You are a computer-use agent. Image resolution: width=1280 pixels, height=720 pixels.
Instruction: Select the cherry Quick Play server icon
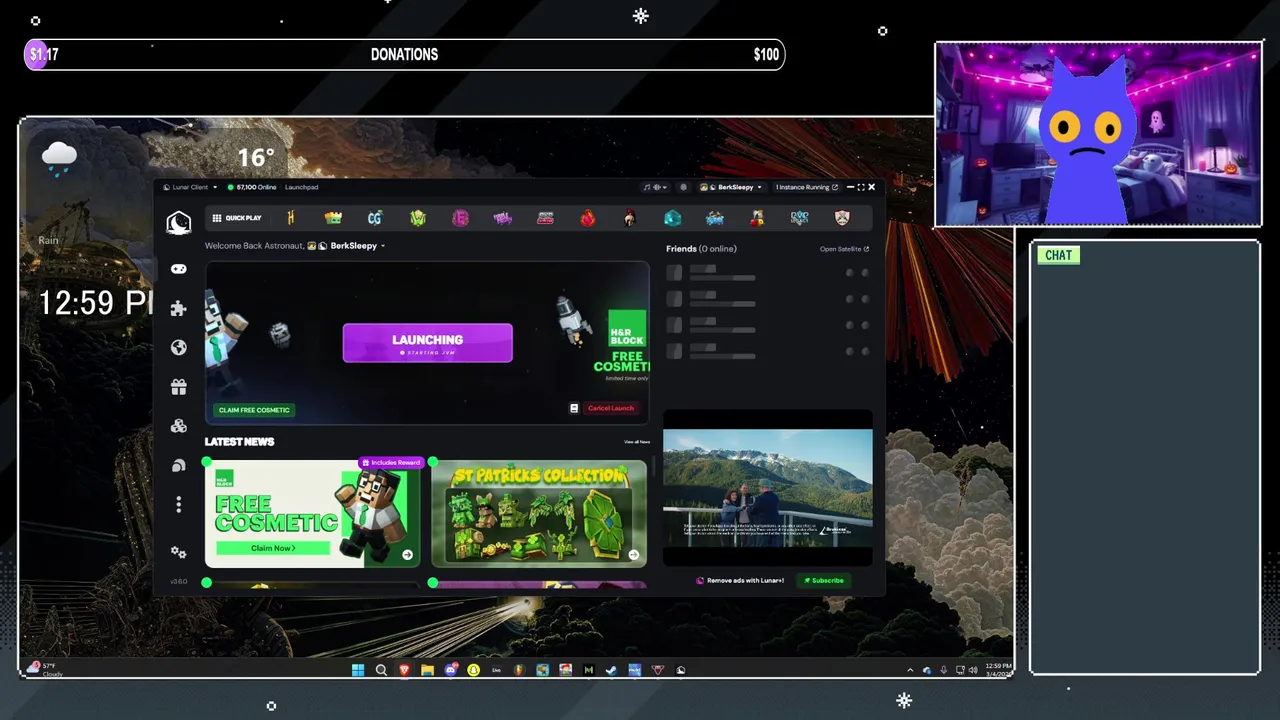(757, 218)
